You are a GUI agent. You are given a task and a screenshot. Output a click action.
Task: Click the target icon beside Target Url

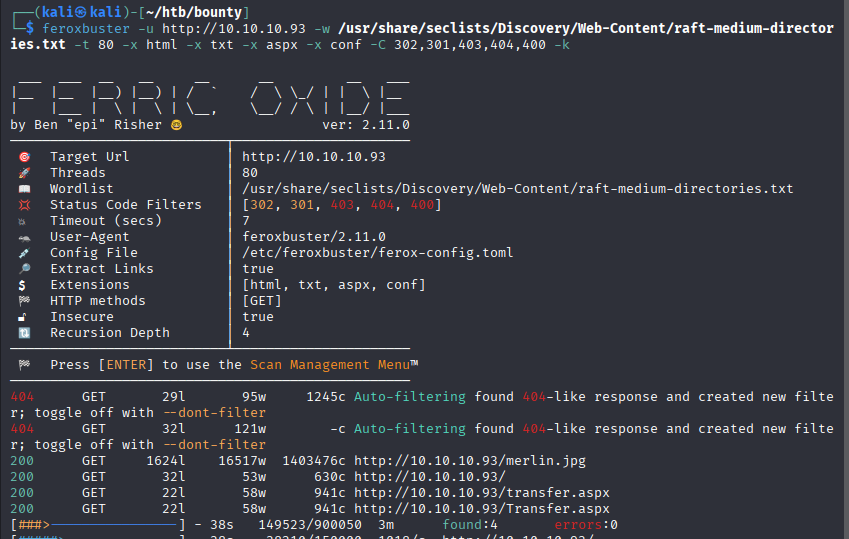click(24, 157)
